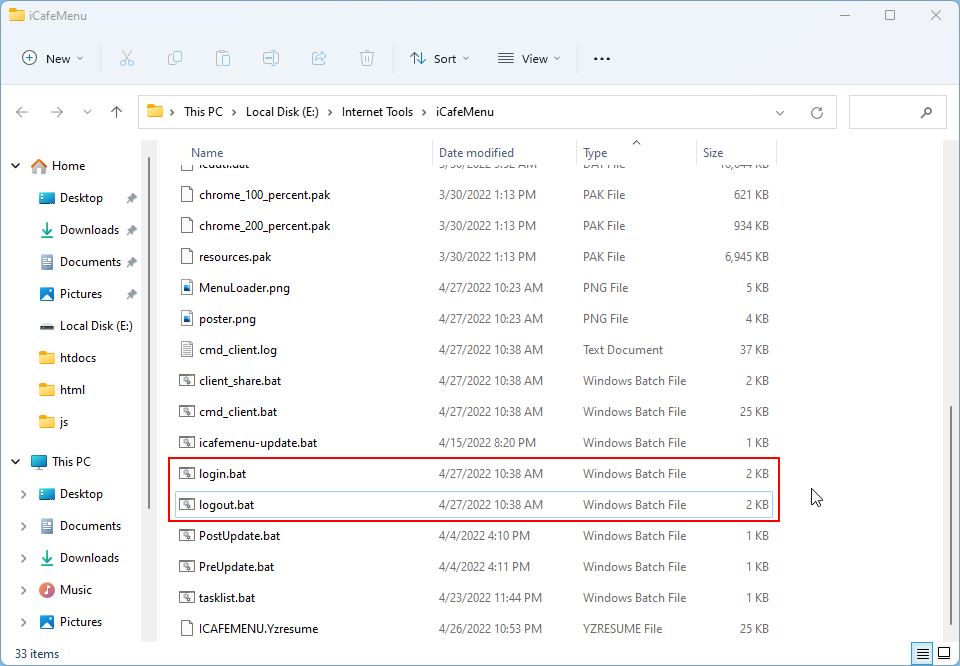
Task: Click the Copy icon in toolbar
Action: point(175,59)
